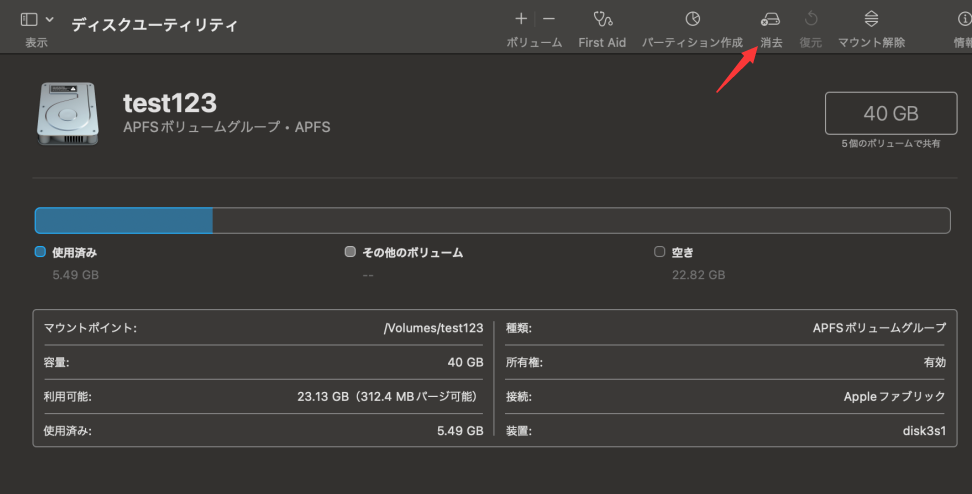The image size is (972, 494).
Task: Click the Appleファブリック connection value
Action: (x=895, y=396)
